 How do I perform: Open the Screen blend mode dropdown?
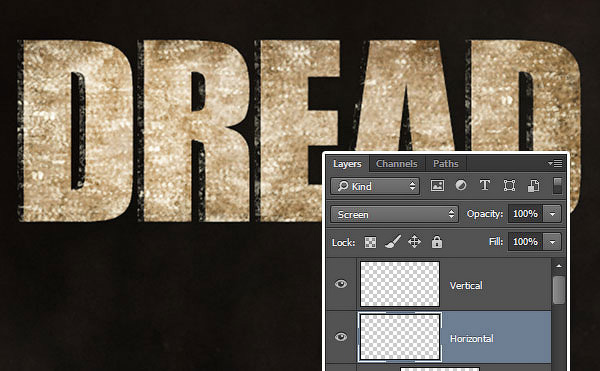(395, 215)
